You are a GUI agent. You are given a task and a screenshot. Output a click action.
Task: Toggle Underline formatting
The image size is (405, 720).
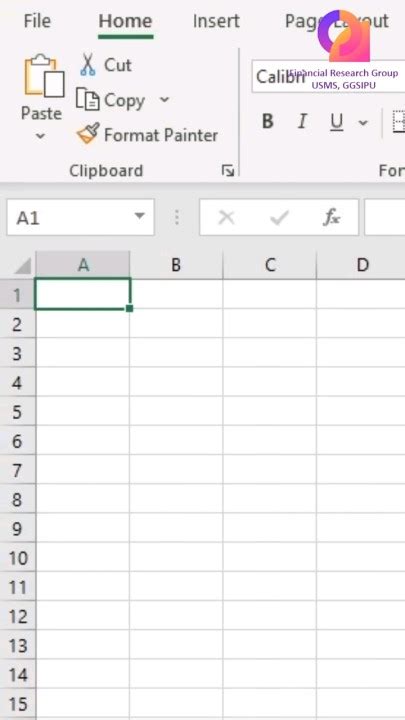coord(337,122)
